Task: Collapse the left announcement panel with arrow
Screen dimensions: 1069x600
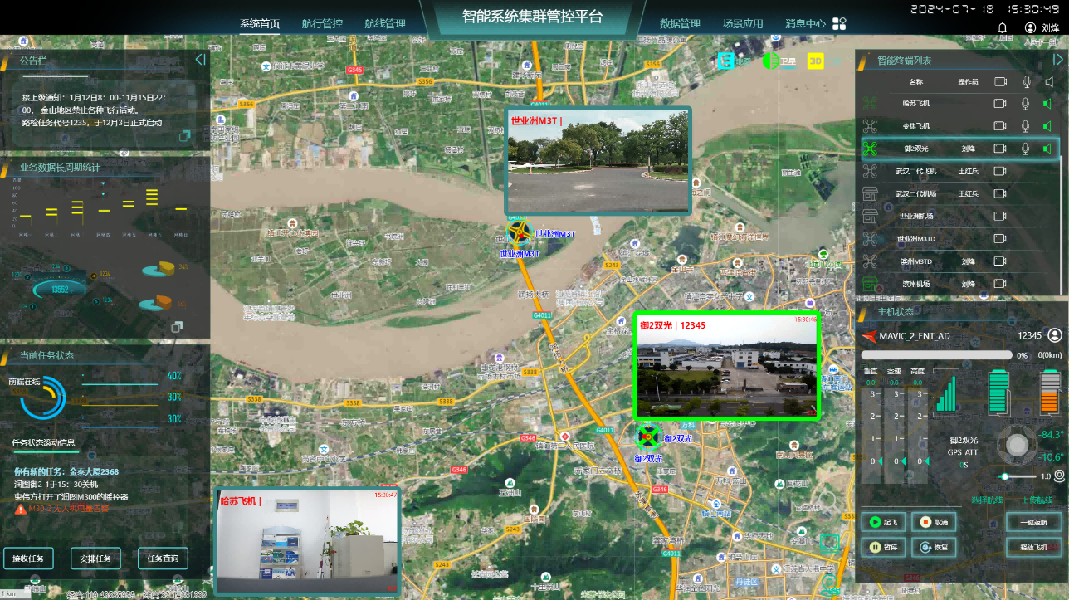Action: 200,60
